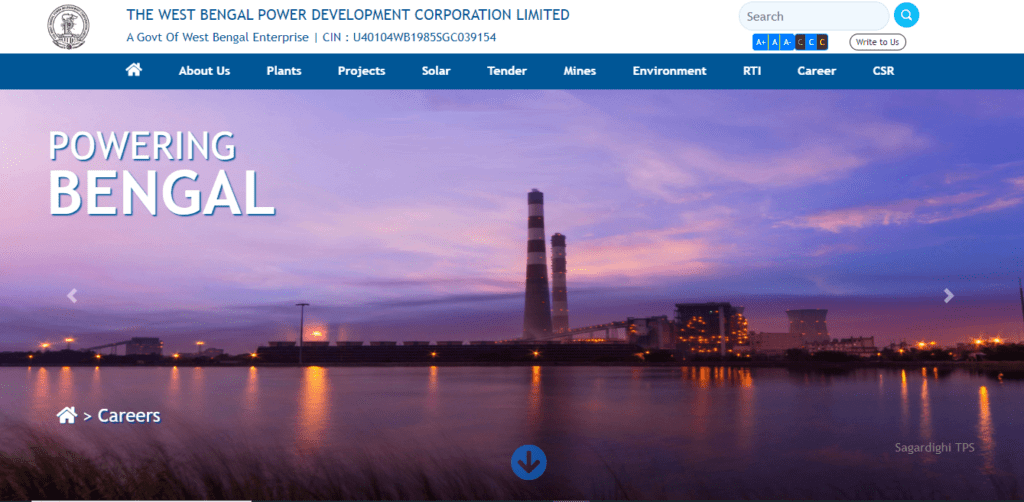The image size is (1024, 502).
Task: Click the Careers breadcrumb text
Action: [129, 416]
